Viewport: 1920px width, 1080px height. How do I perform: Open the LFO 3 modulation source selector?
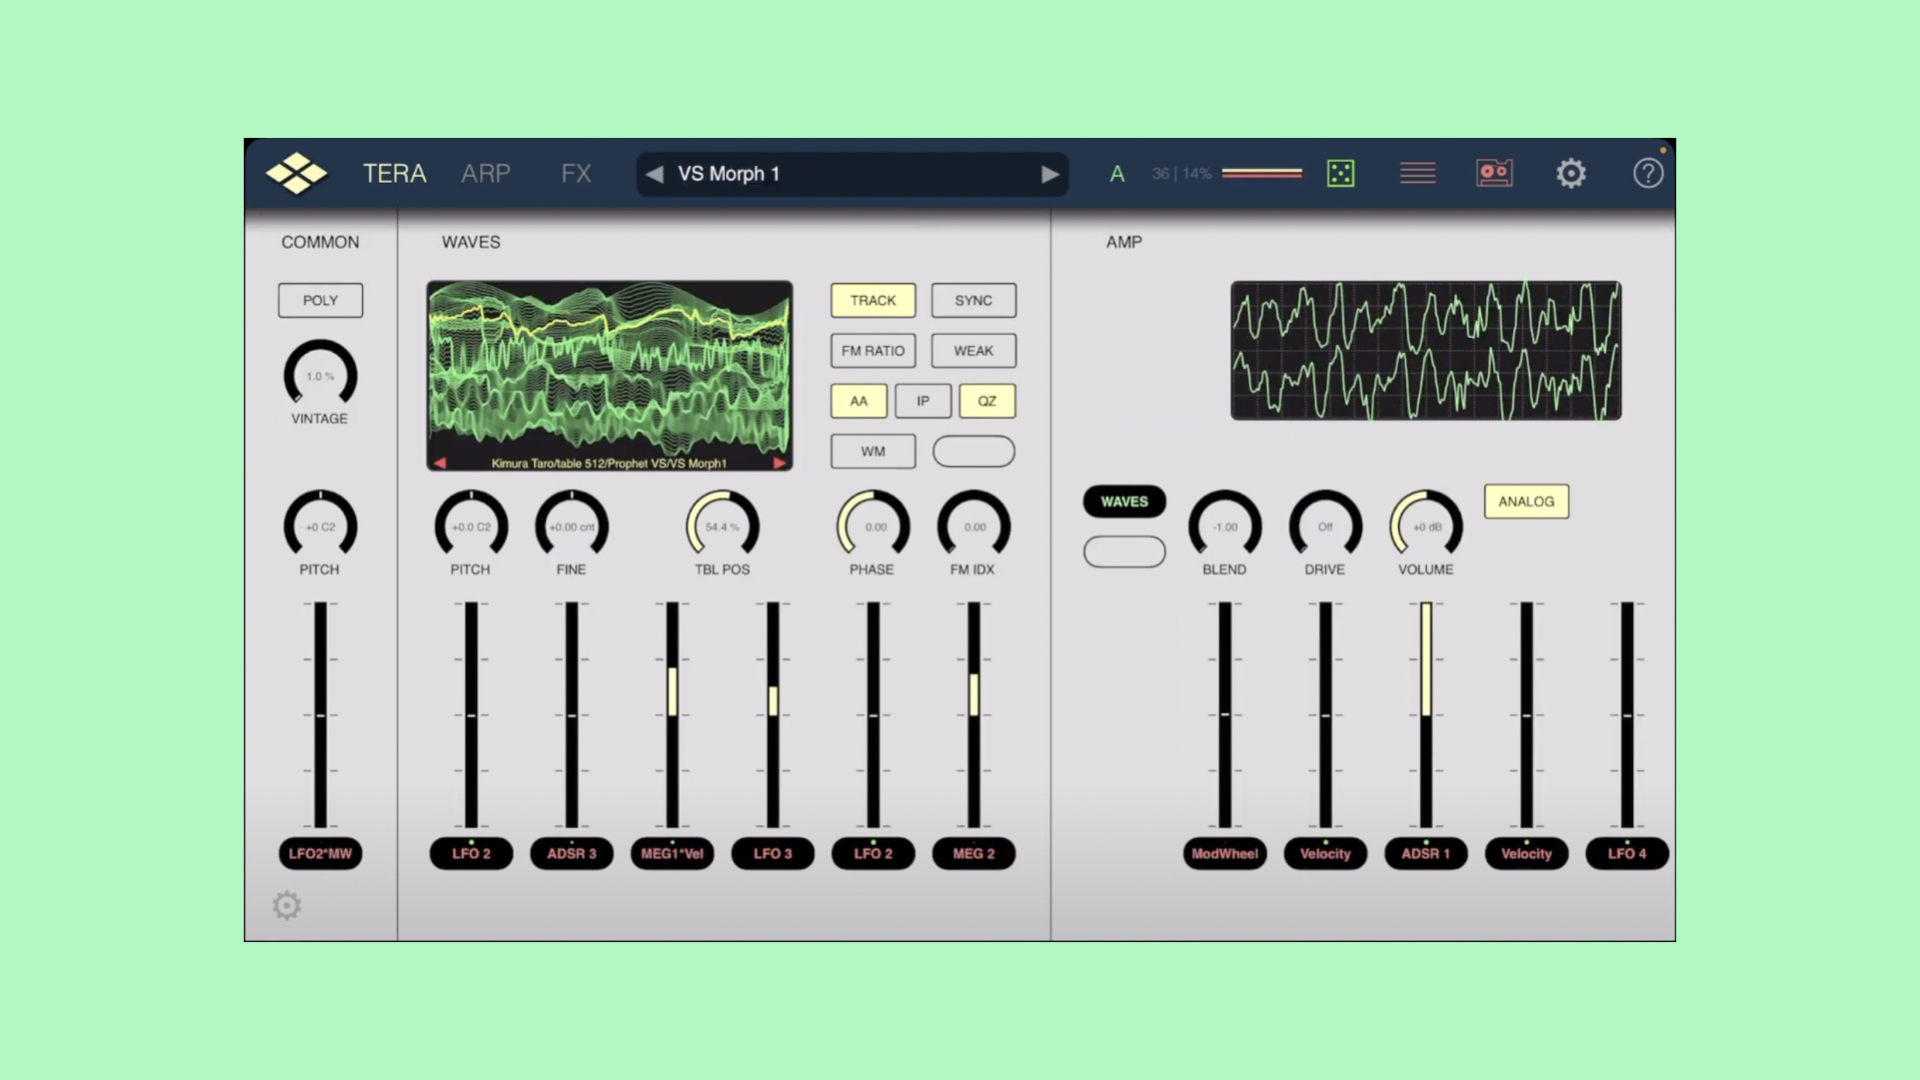772,853
